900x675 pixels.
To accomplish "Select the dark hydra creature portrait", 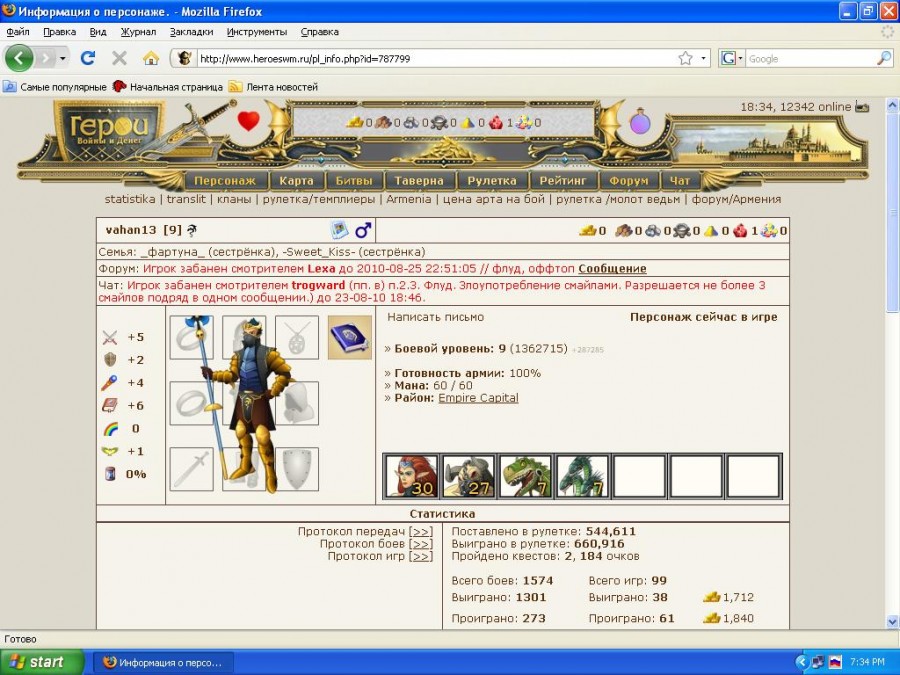I will [x=582, y=476].
